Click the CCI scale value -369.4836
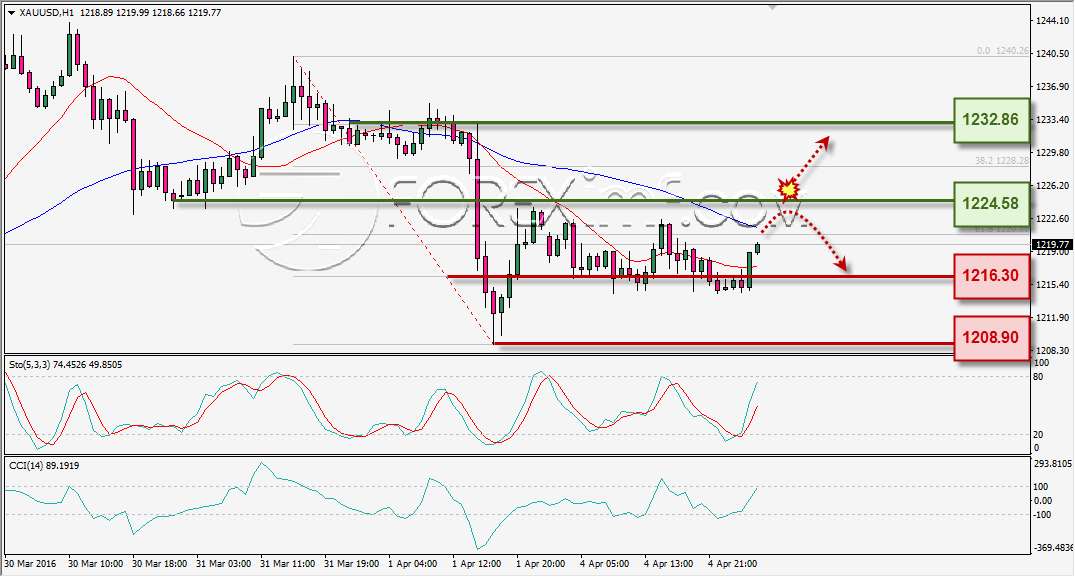Viewport: 1075px width, 577px height. (1052, 548)
